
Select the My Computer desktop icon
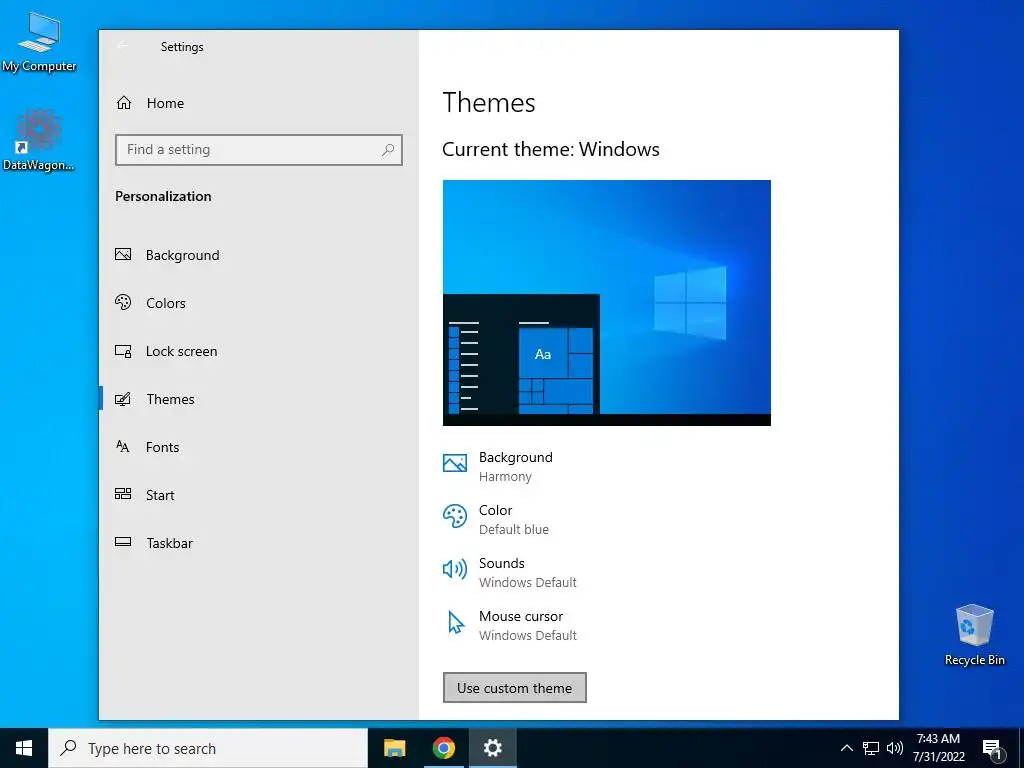point(39,42)
